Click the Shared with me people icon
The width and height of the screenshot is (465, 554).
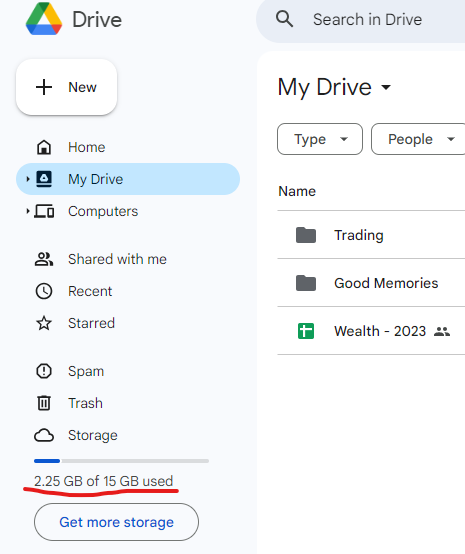click(x=44, y=259)
